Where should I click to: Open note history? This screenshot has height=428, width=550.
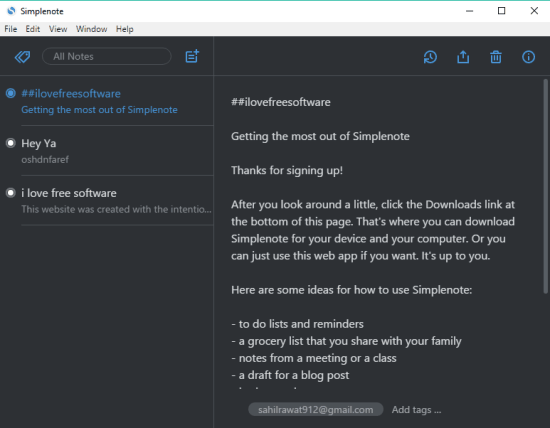[x=430, y=57]
